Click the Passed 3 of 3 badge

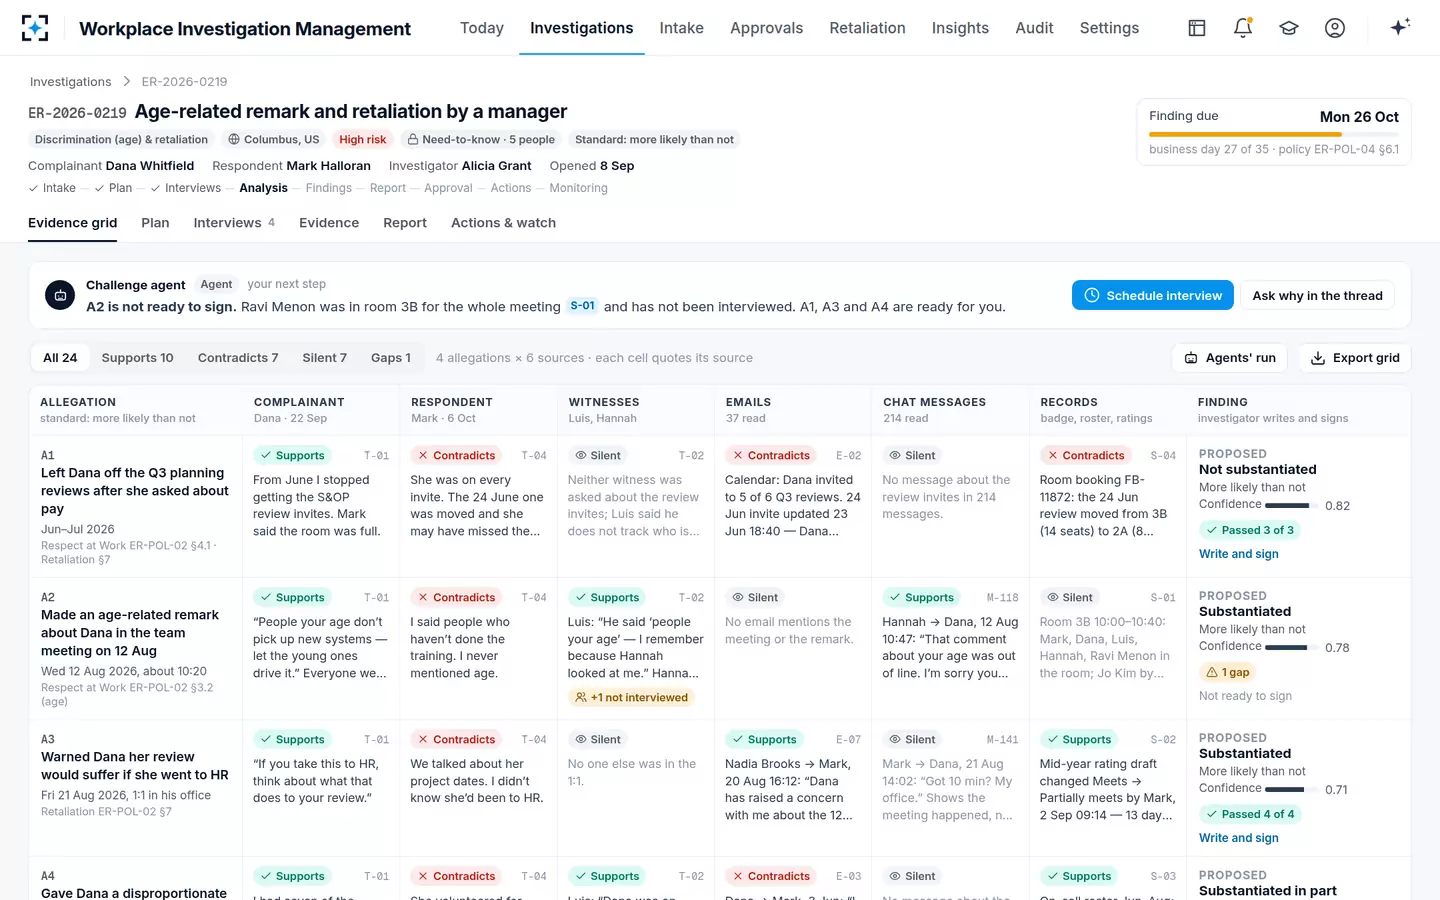coord(1250,531)
